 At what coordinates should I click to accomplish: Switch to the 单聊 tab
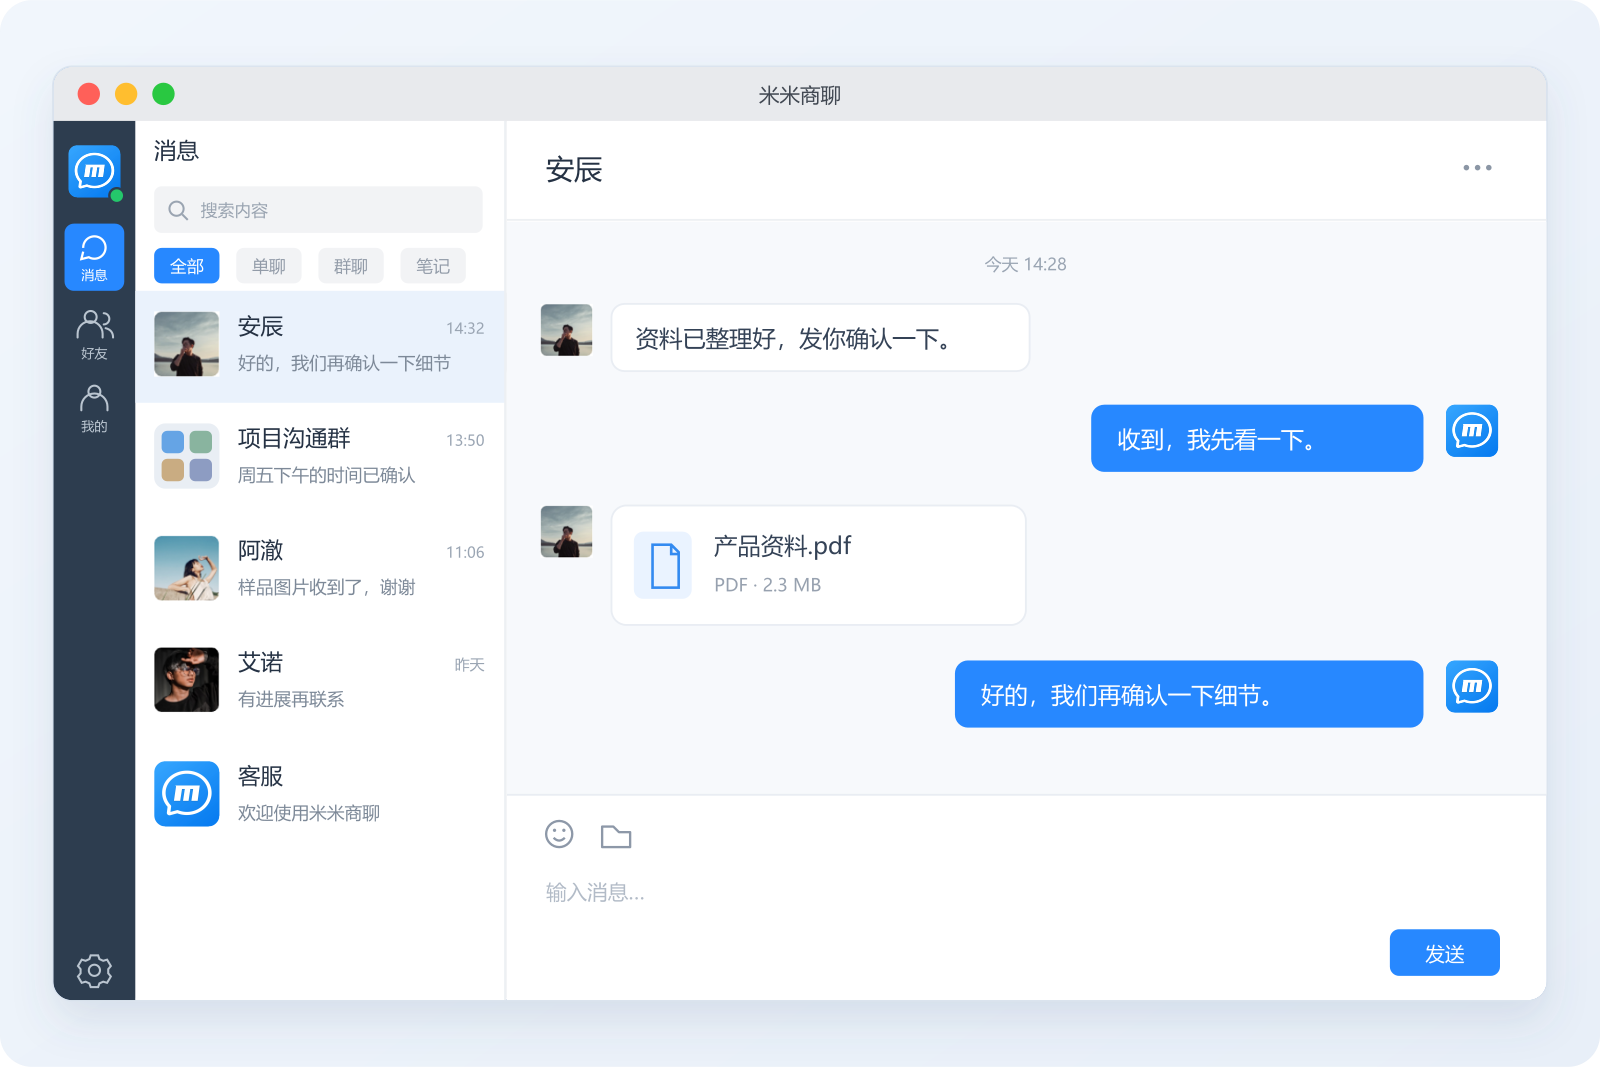(269, 266)
